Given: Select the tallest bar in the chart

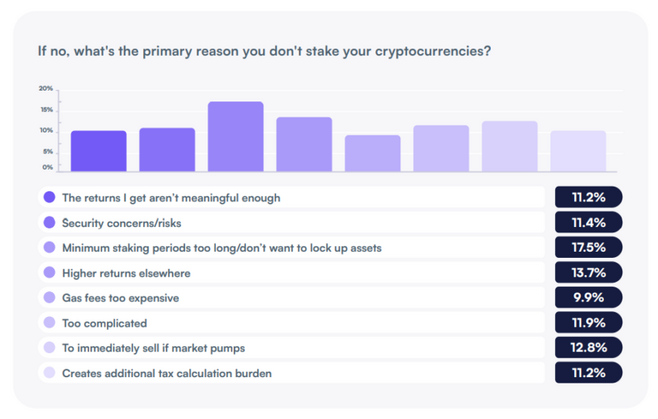Looking at the screenshot, I should (235, 136).
